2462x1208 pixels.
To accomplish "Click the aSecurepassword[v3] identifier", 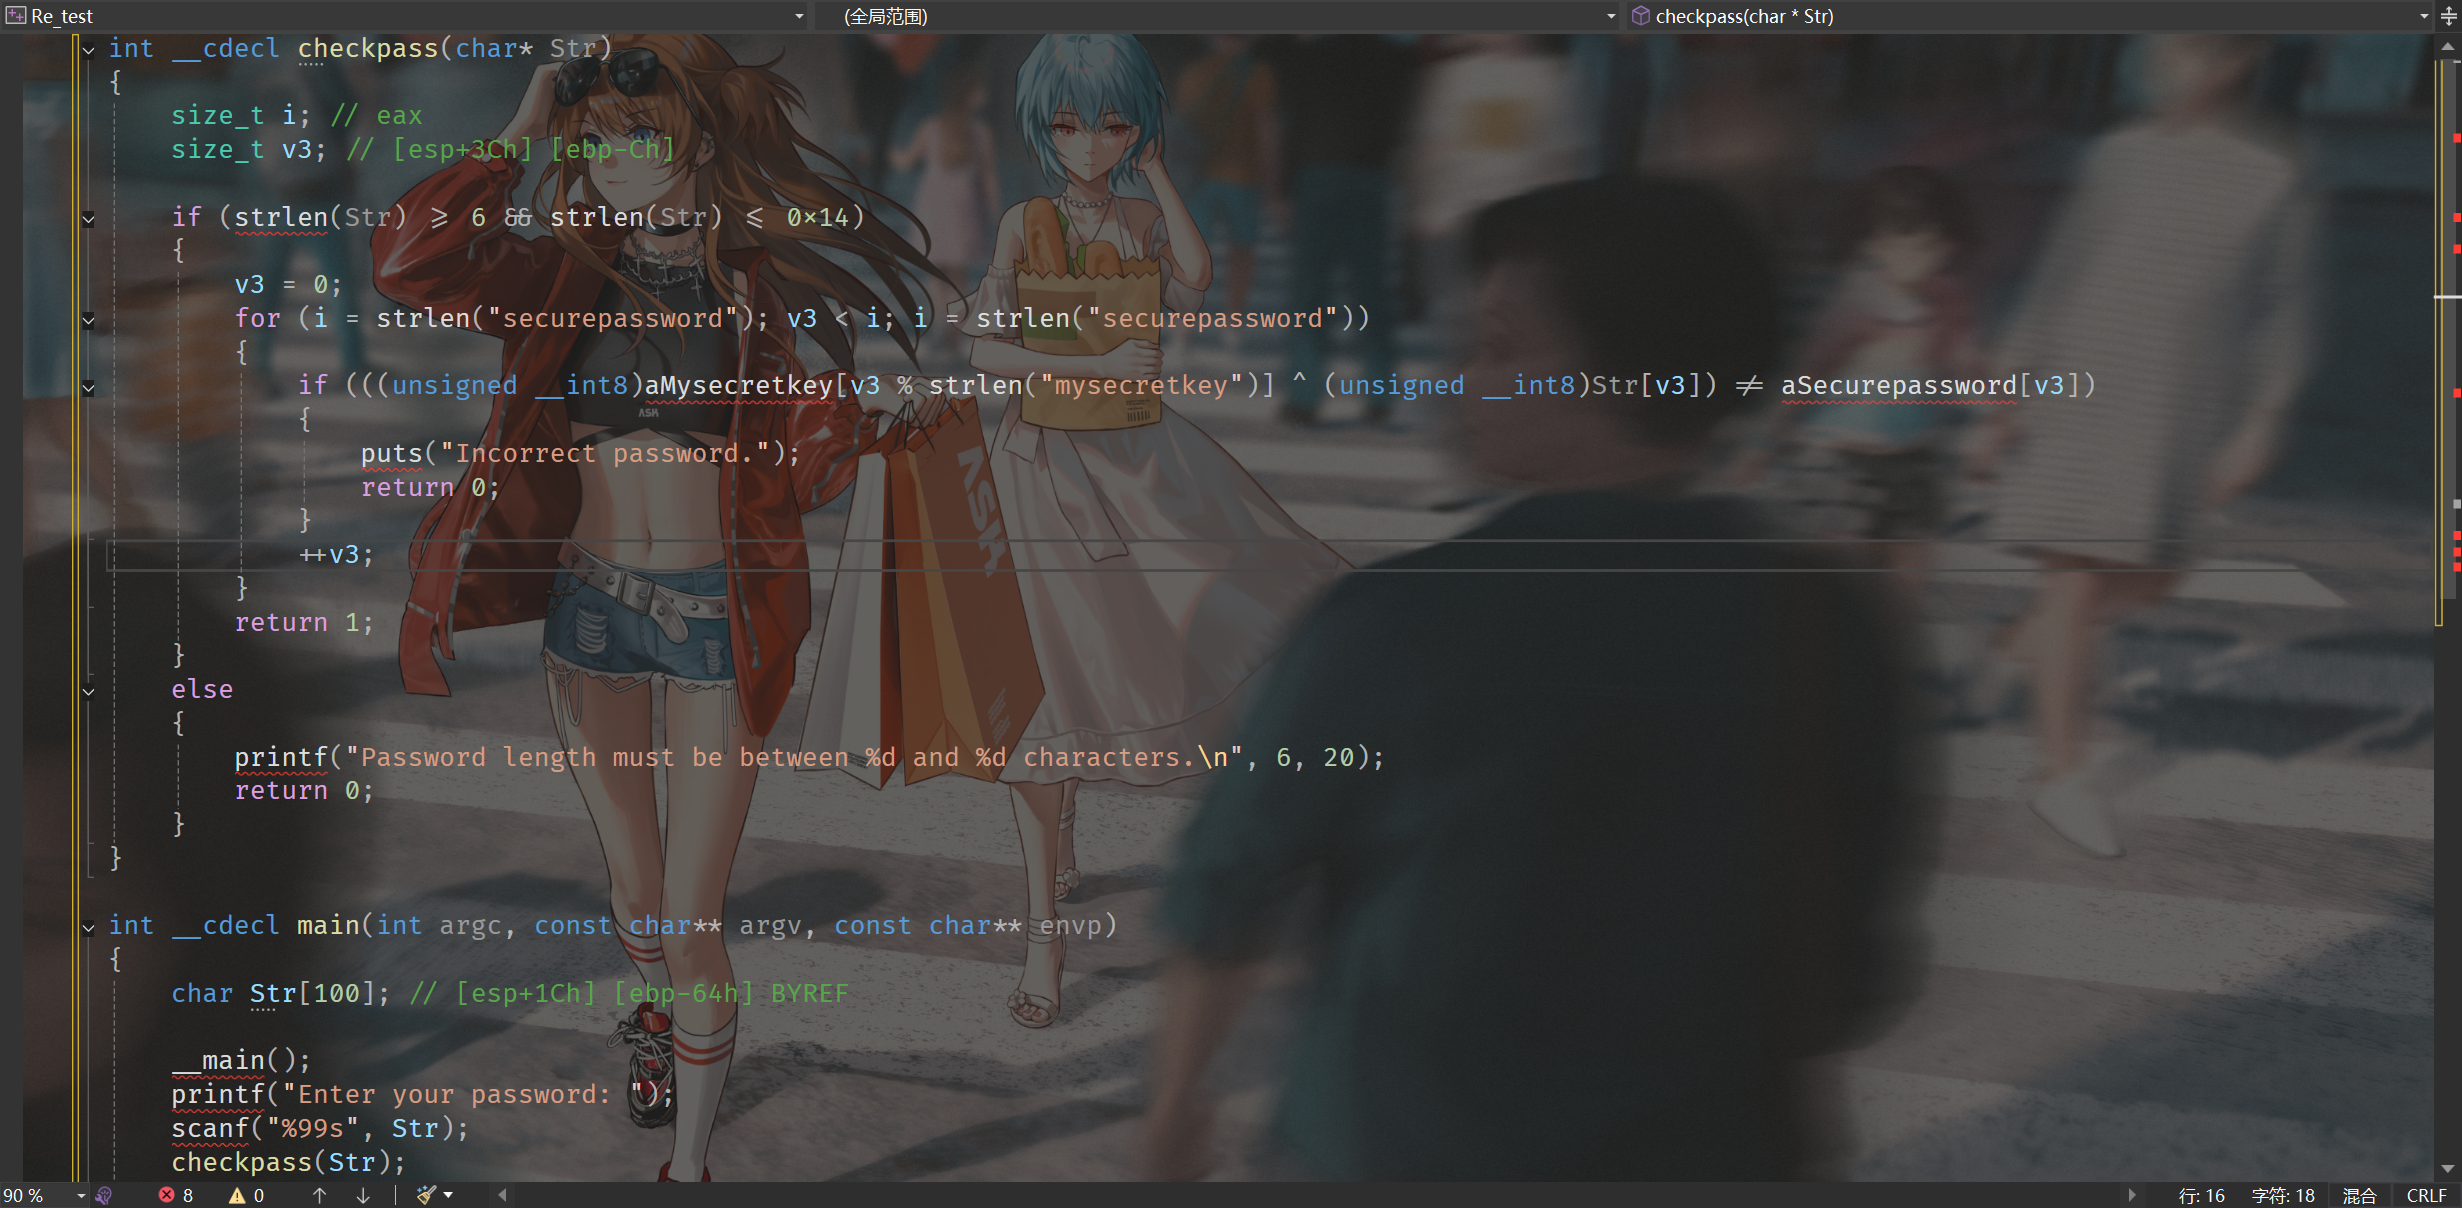I will click(1930, 386).
